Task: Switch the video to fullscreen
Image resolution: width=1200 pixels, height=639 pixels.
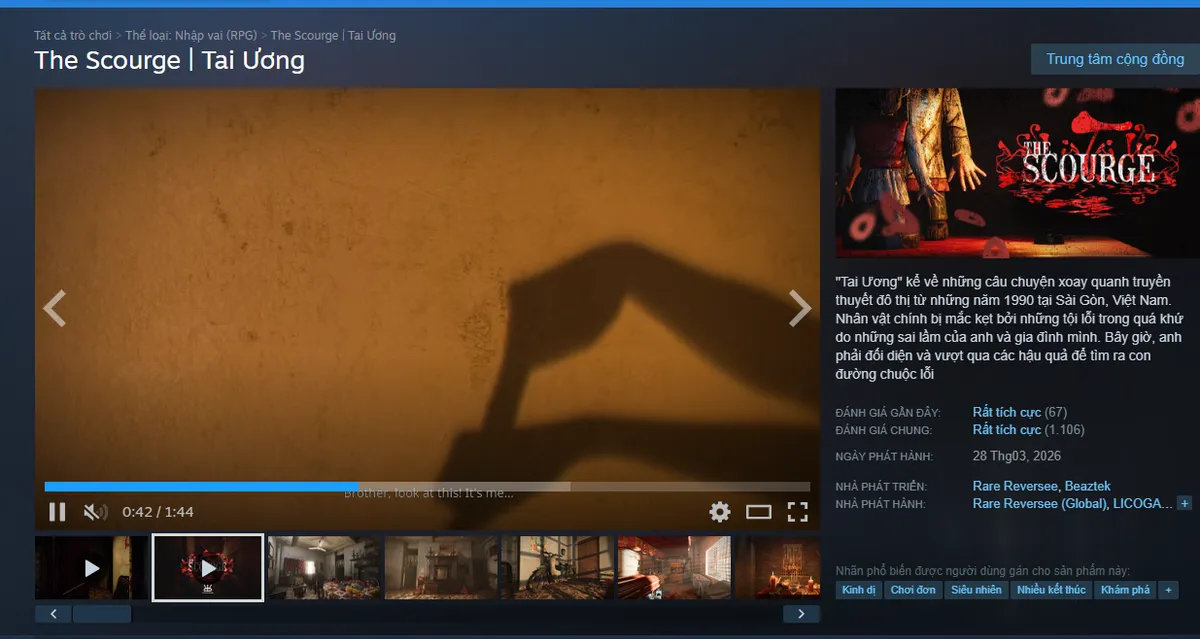Action: (797, 512)
